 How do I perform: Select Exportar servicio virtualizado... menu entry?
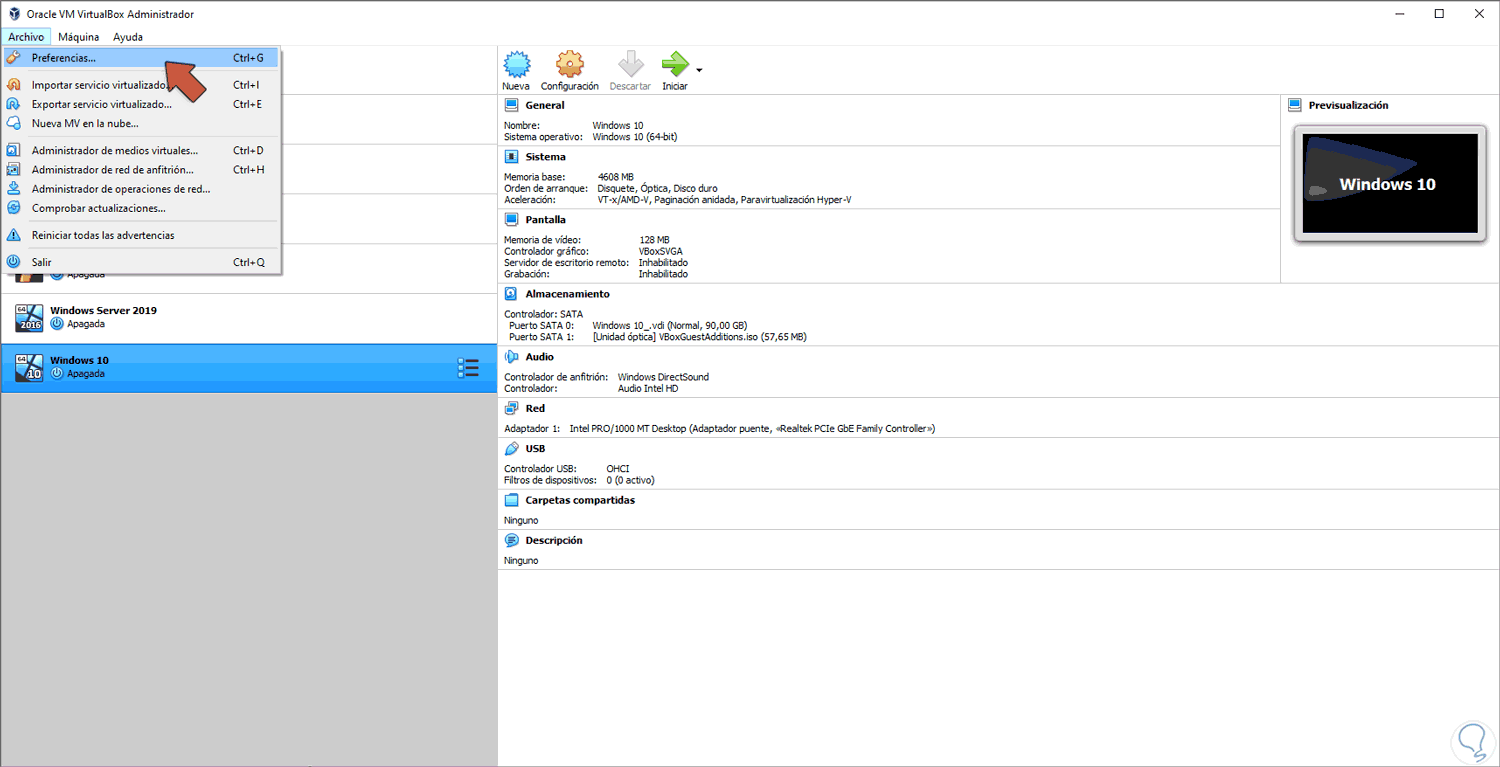click(140, 104)
